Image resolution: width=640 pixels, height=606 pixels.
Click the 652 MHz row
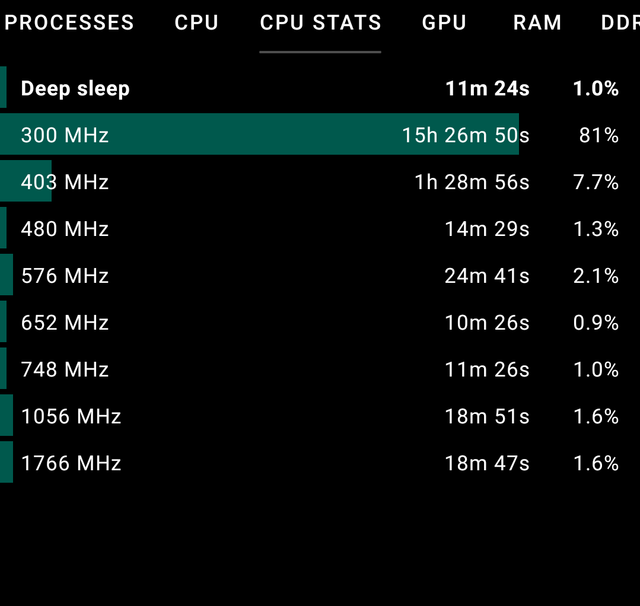click(x=320, y=322)
